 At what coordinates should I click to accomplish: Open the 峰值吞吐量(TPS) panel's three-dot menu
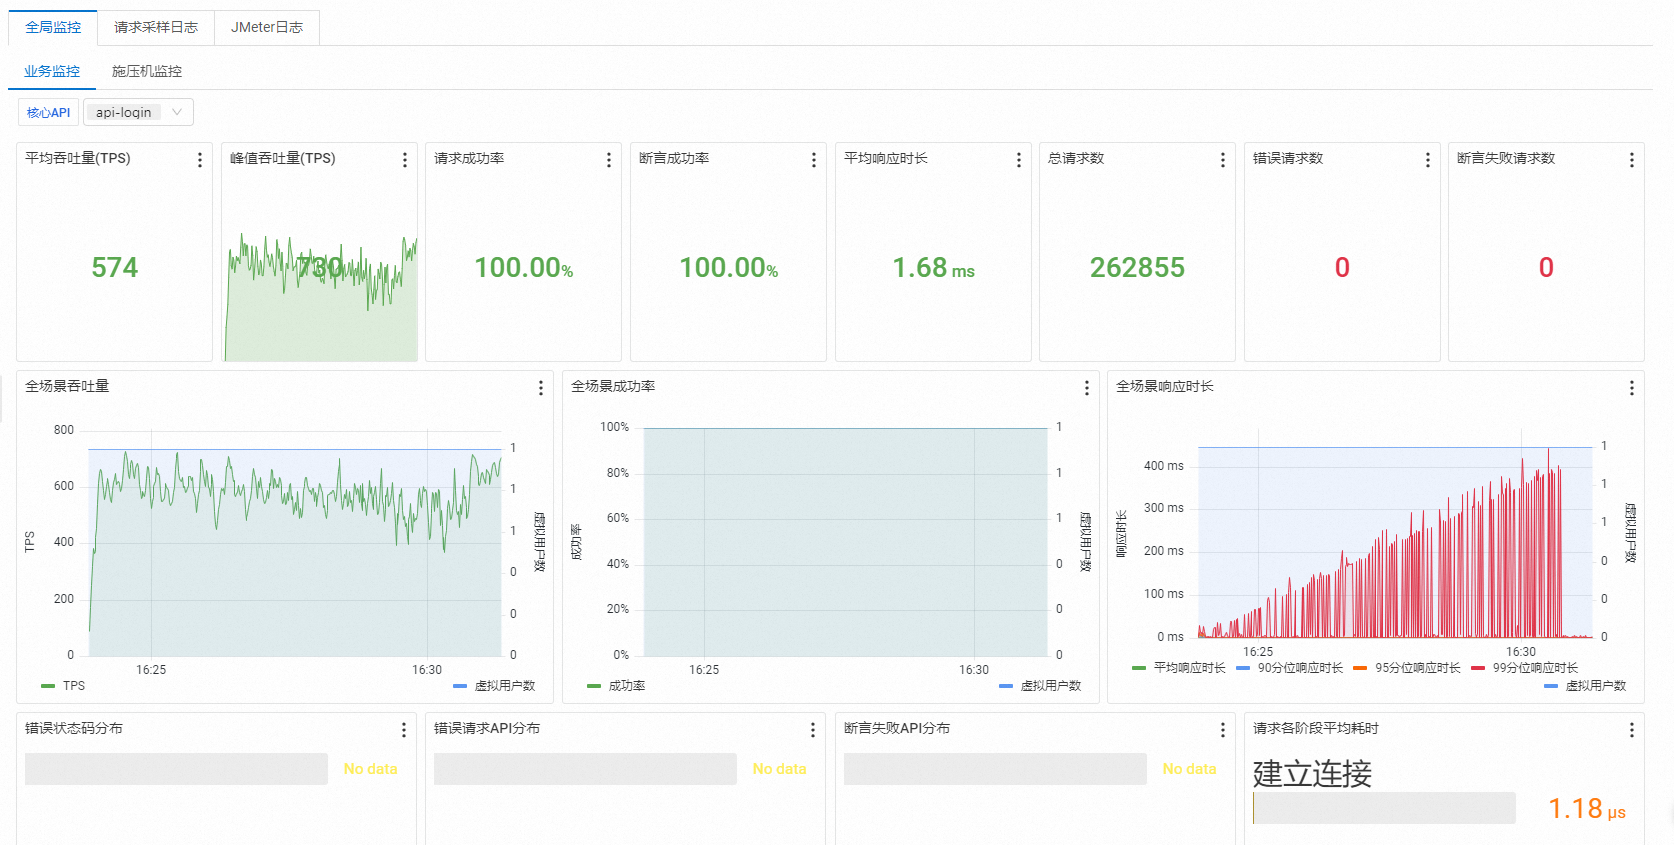point(405,160)
